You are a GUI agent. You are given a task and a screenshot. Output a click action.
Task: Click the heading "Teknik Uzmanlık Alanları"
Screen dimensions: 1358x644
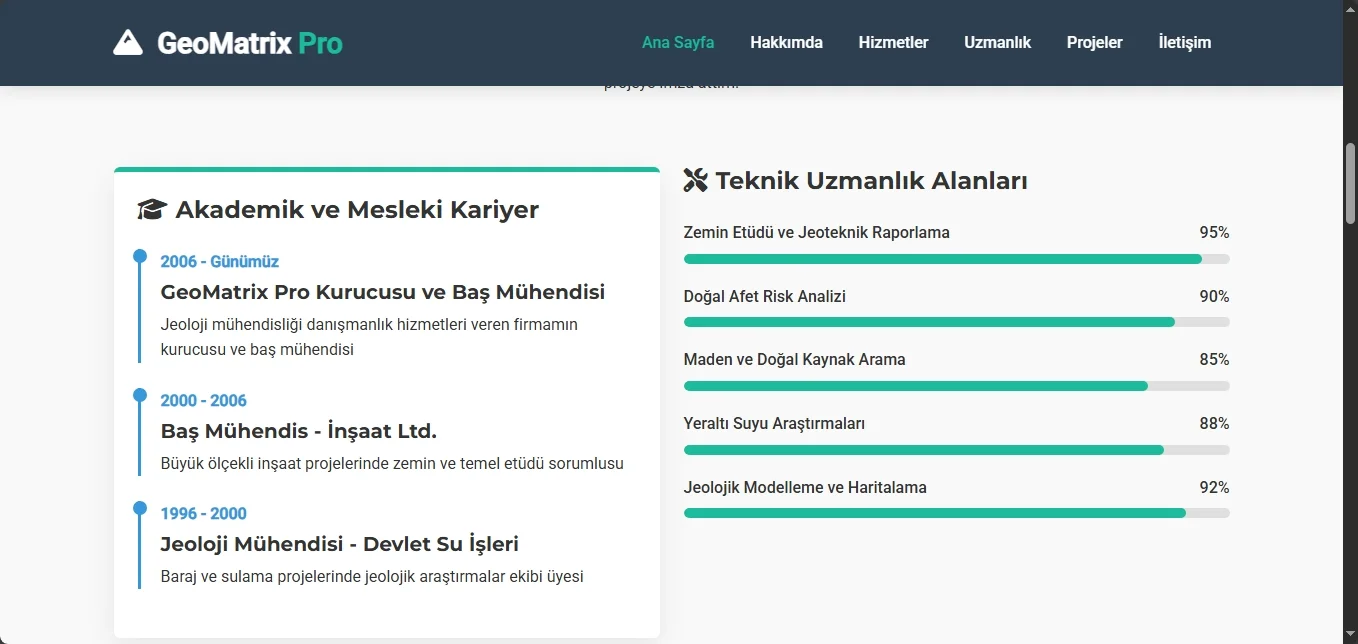871,181
